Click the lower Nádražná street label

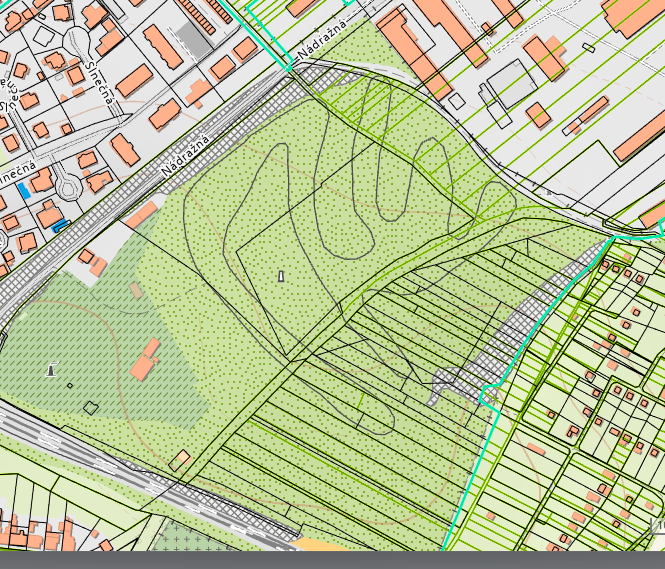pyautogui.click(x=185, y=156)
